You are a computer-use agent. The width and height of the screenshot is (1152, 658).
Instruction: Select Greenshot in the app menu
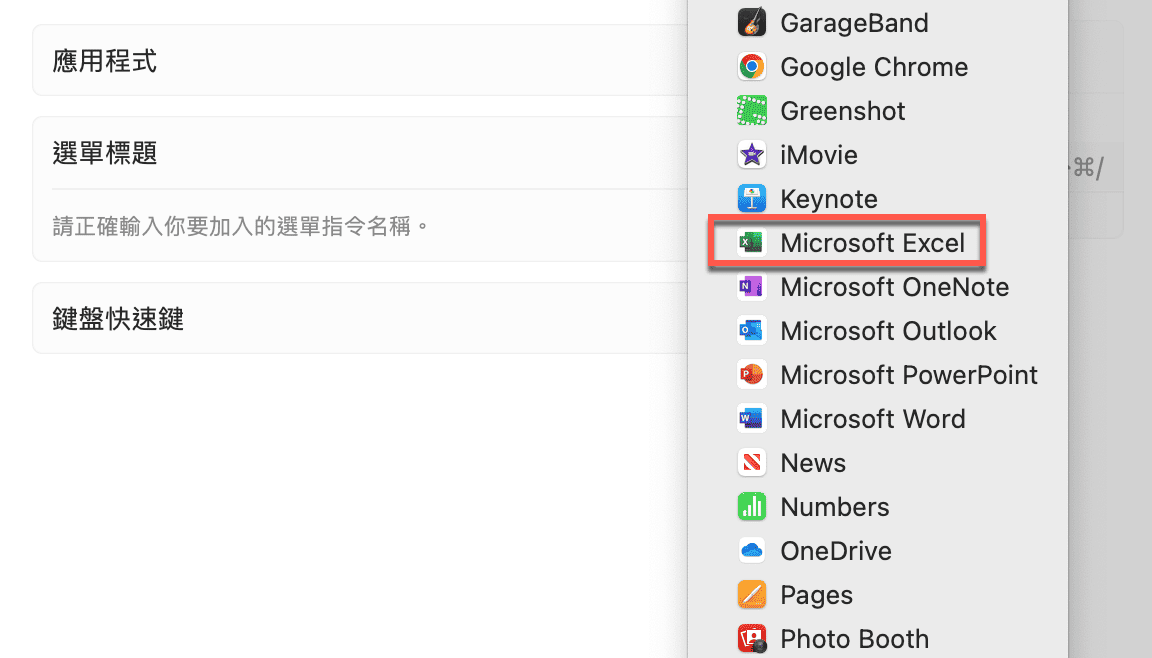877,111
